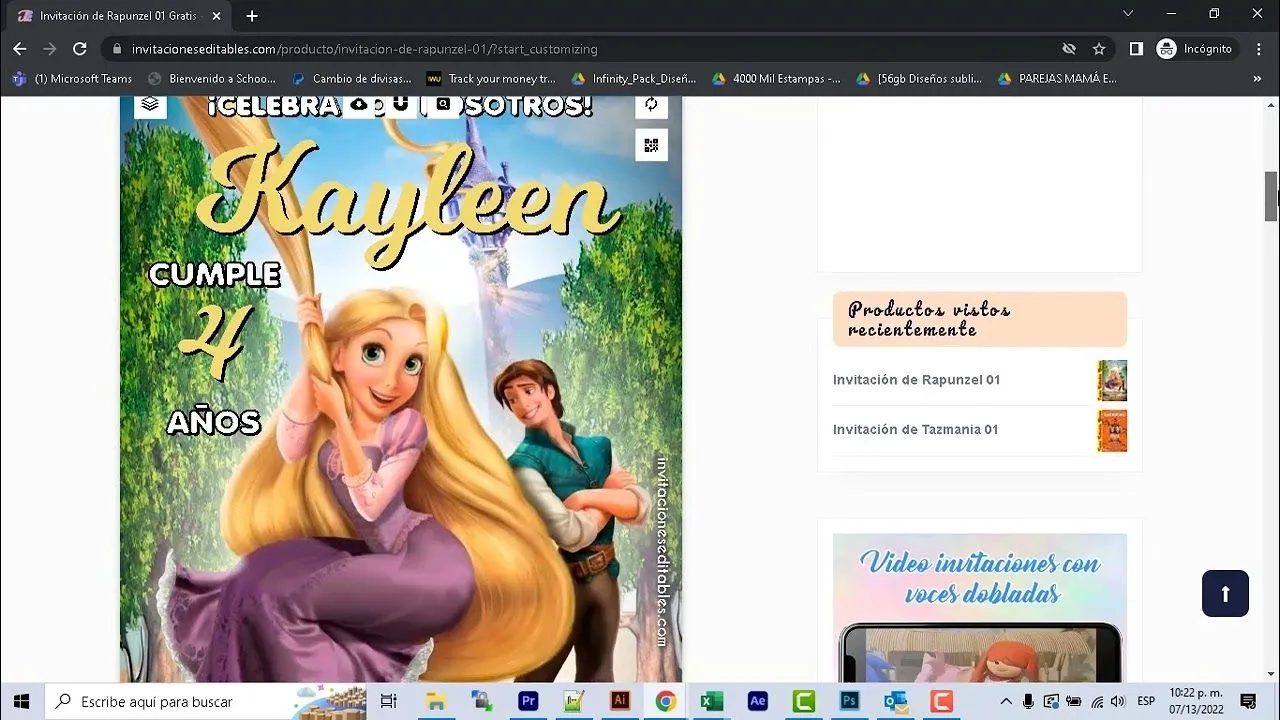Close the Invitación de Rapunzel tab
Viewport: 1280px width, 720px height.
(216, 16)
